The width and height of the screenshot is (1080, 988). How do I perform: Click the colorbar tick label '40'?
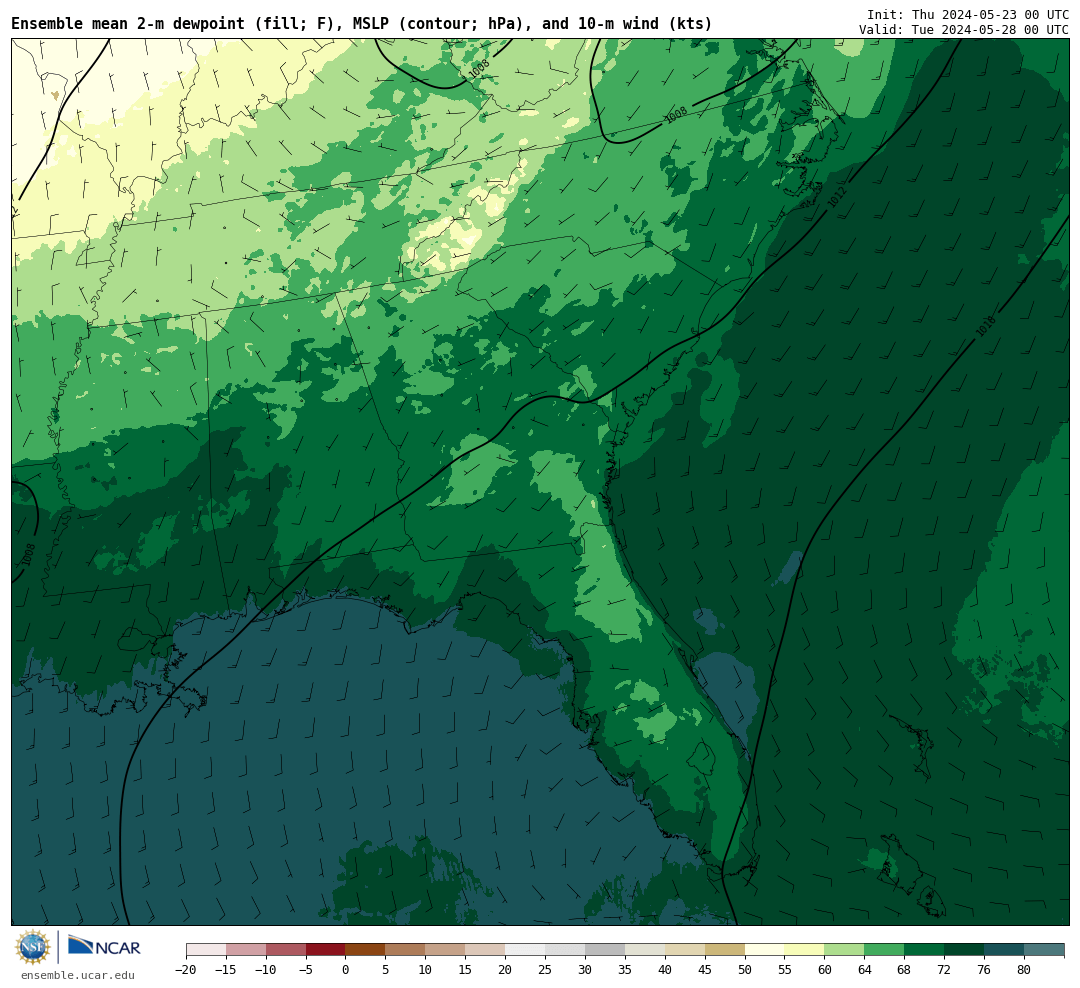[665, 970]
